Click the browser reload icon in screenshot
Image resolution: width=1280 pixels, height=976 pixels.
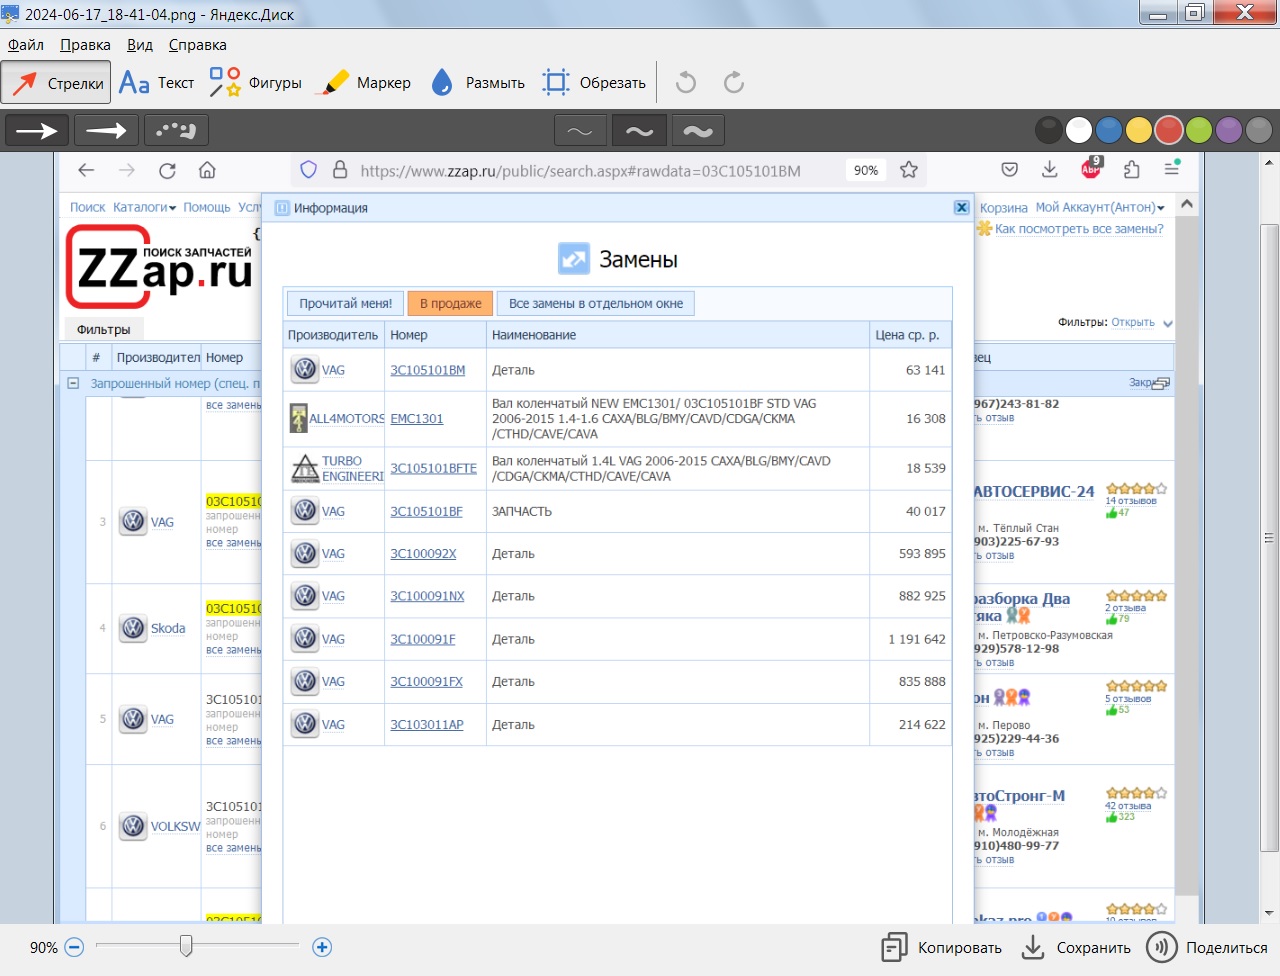point(167,170)
